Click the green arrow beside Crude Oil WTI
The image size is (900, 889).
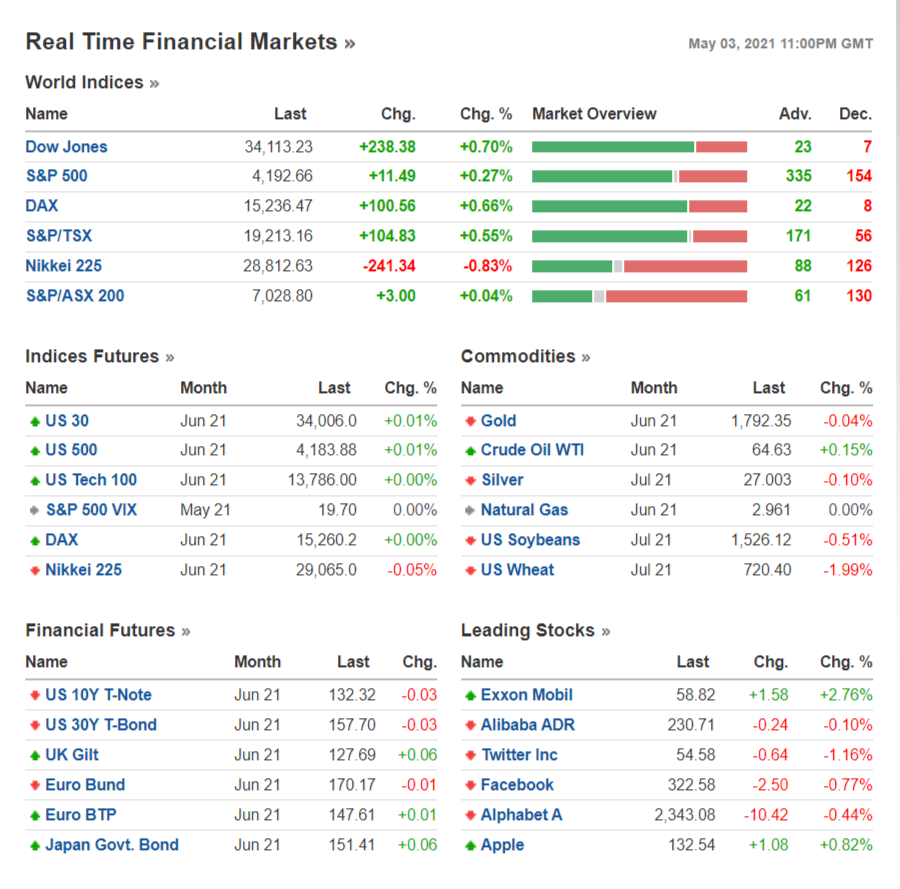[470, 451]
